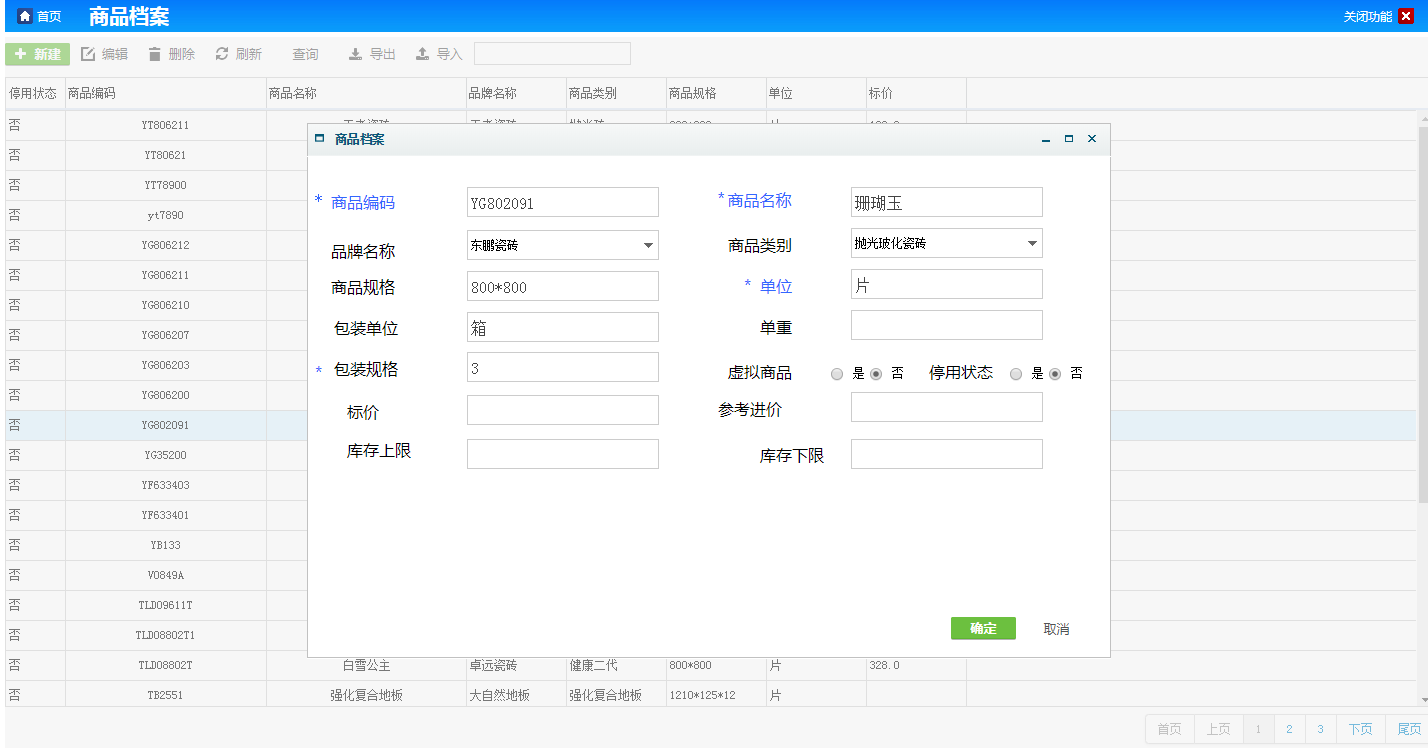Select the row with code YG802091

[165, 425]
